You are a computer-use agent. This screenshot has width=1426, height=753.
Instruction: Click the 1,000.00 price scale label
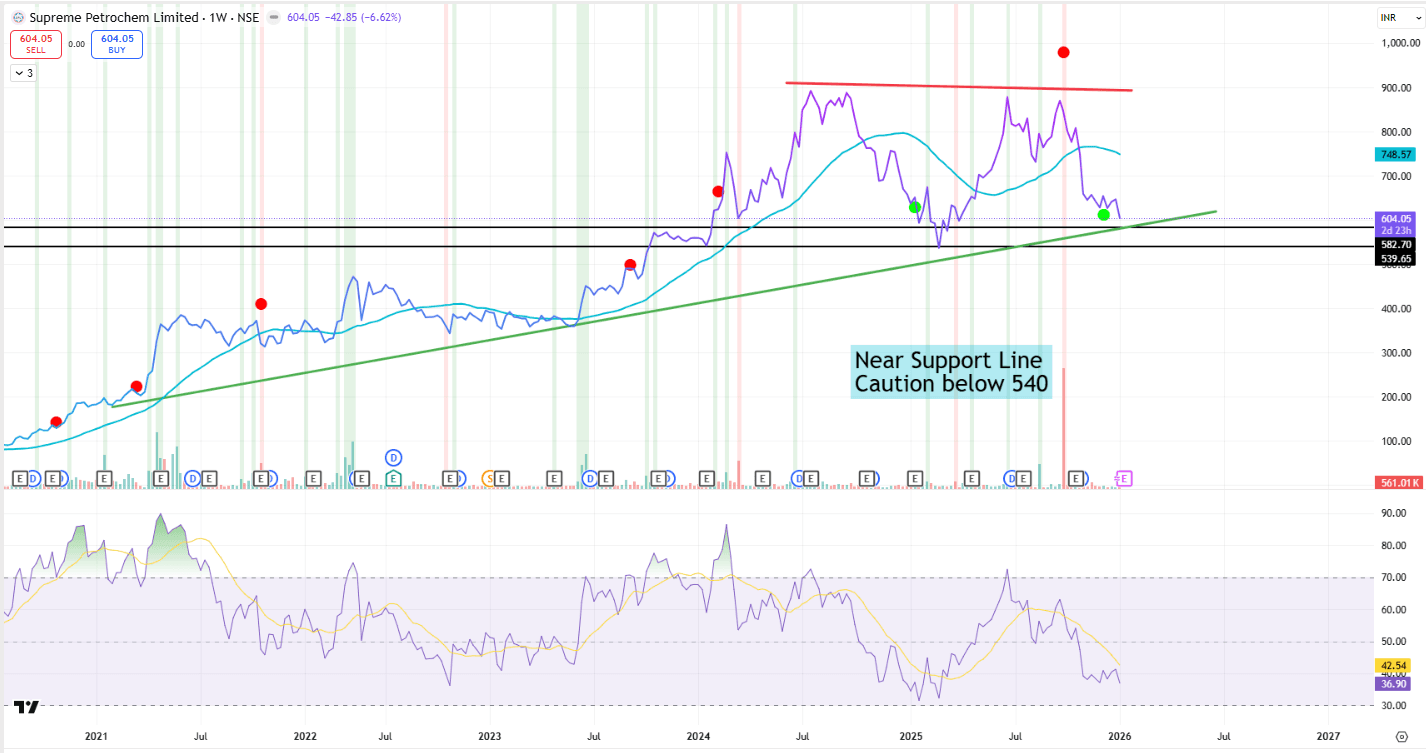pyautogui.click(x=1398, y=43)
